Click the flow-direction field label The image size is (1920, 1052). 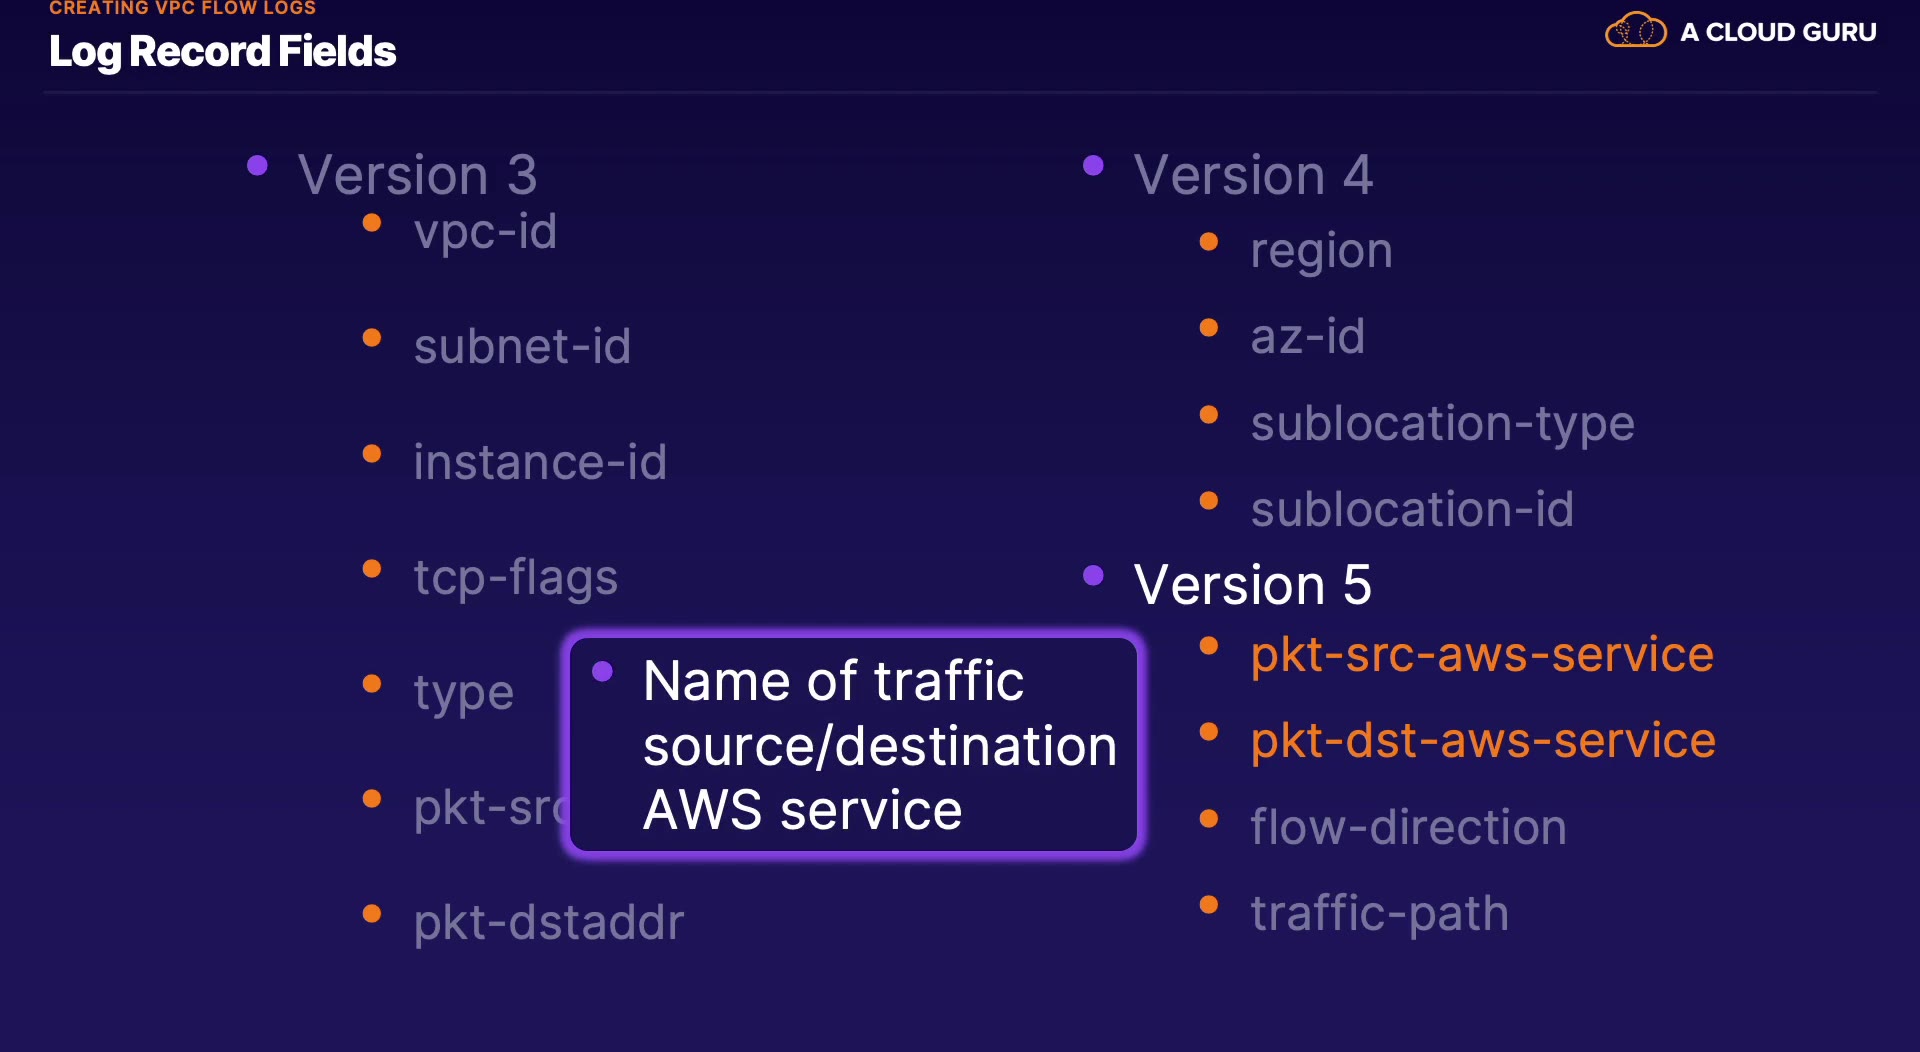coord(1408,827)
